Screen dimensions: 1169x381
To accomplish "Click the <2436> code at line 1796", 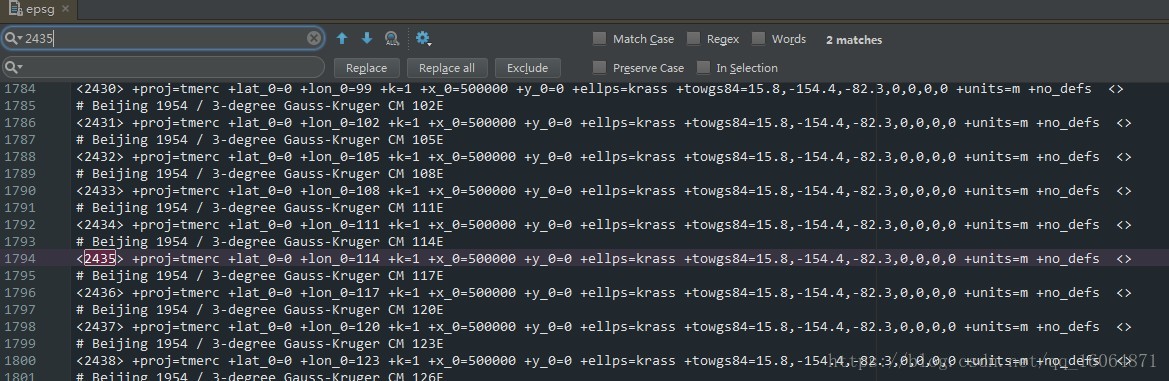I will click(100, 293).
